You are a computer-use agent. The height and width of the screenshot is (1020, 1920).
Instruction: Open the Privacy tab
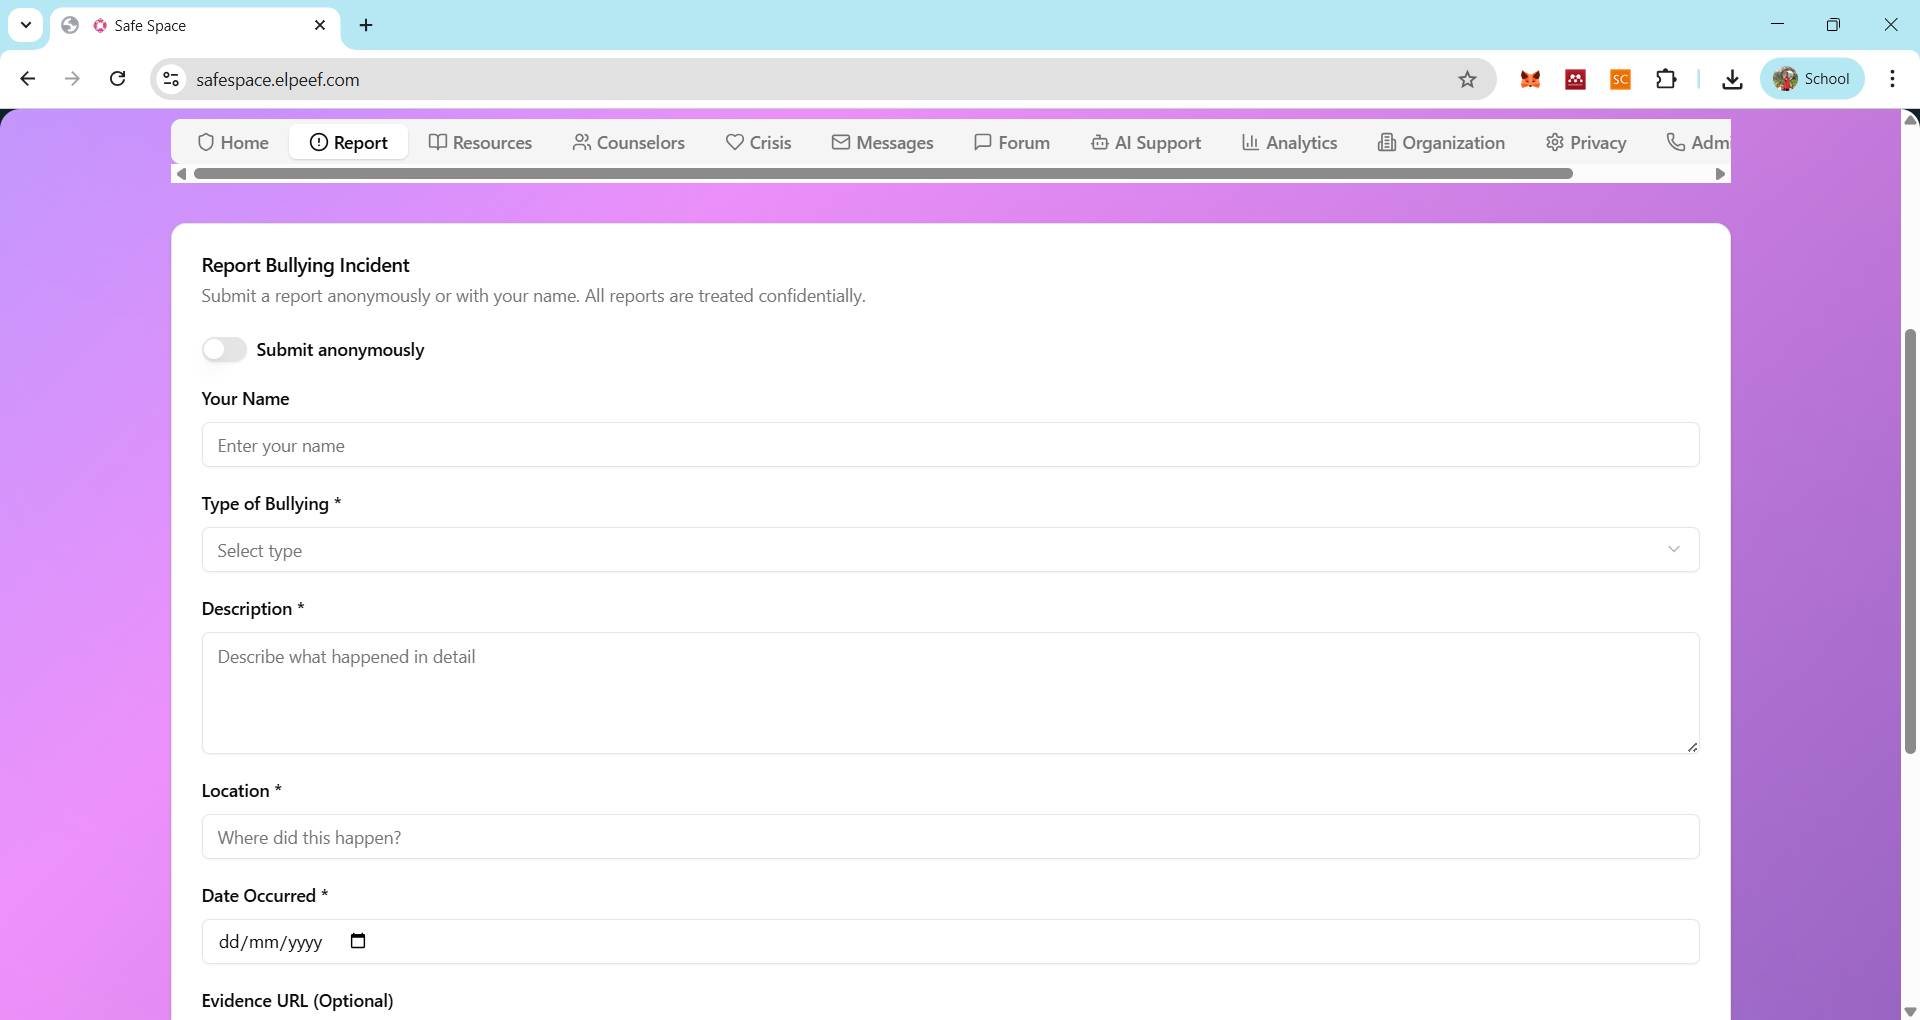pyautogui.click(x=1586, y=142)
